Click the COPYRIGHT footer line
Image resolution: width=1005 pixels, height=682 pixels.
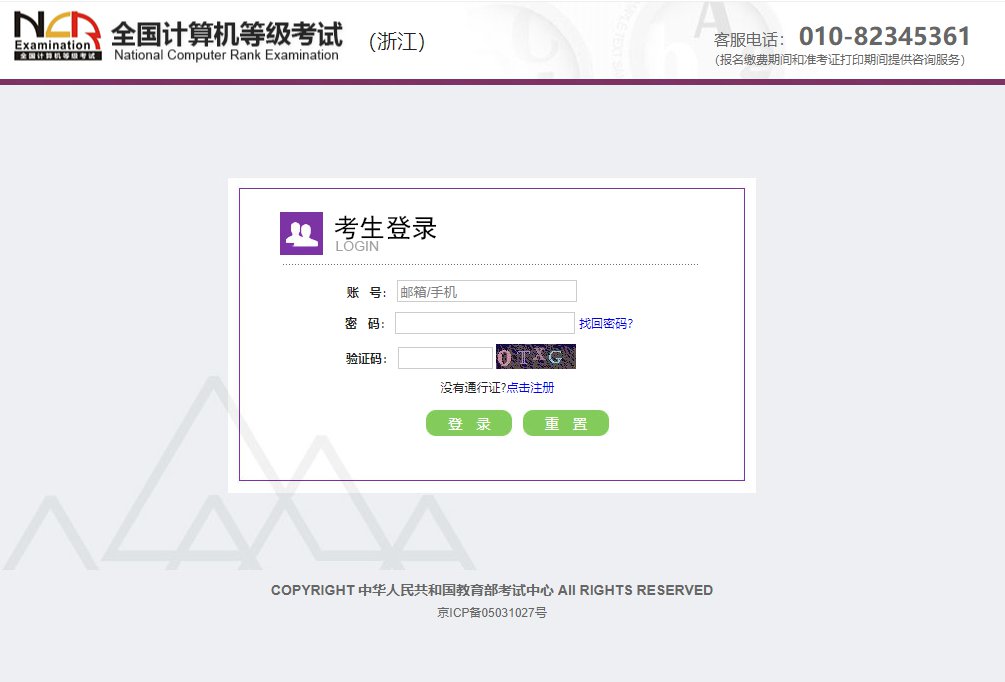[x=492, y=590]
